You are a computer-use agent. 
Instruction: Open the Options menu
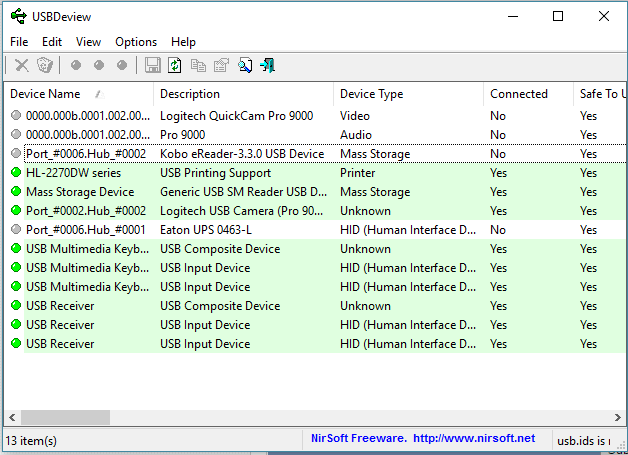click(x=136, y=42)
